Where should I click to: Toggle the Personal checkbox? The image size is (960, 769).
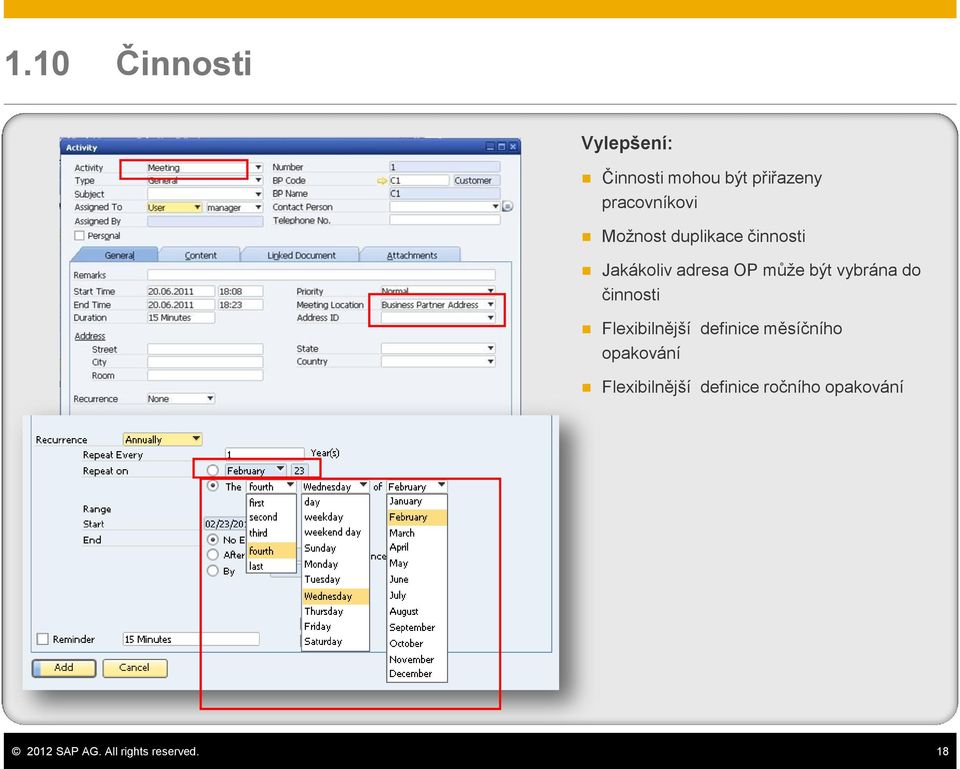coord(79,236)
